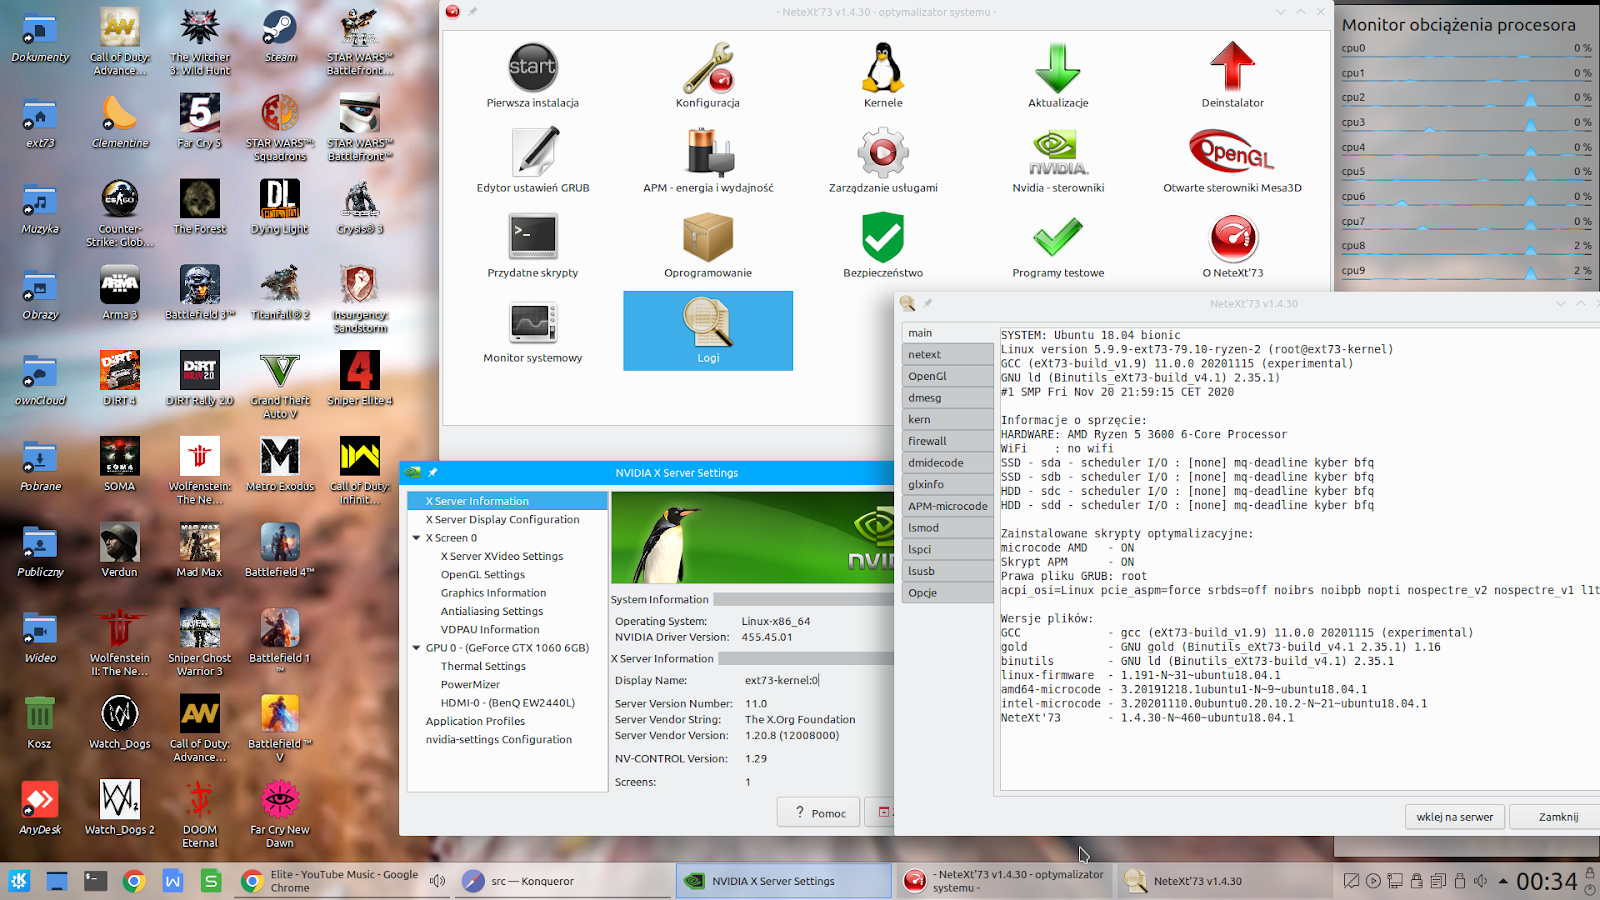Switch to Opcje tab in logs
The image size is (1600, 900).
(x=947, y=593)
